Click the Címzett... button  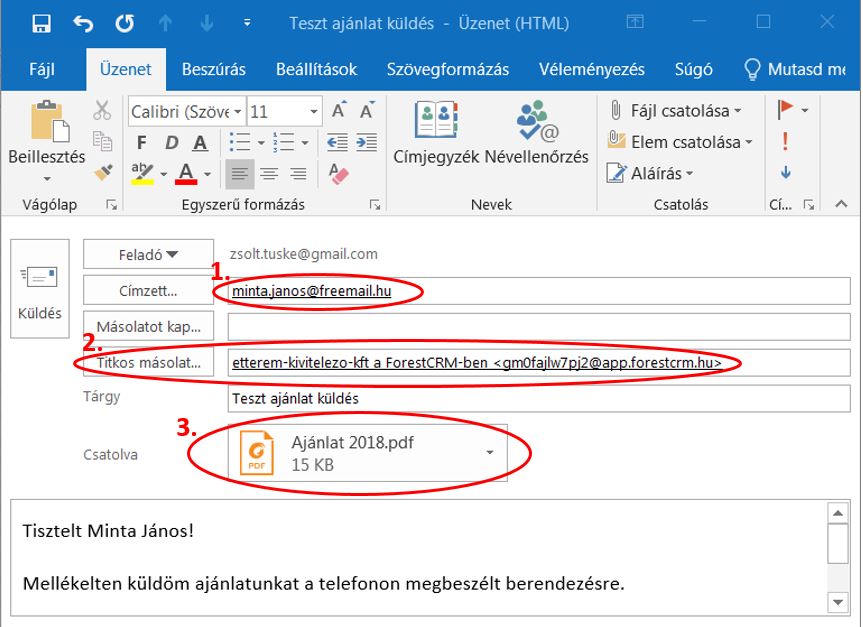coord(148,291)
